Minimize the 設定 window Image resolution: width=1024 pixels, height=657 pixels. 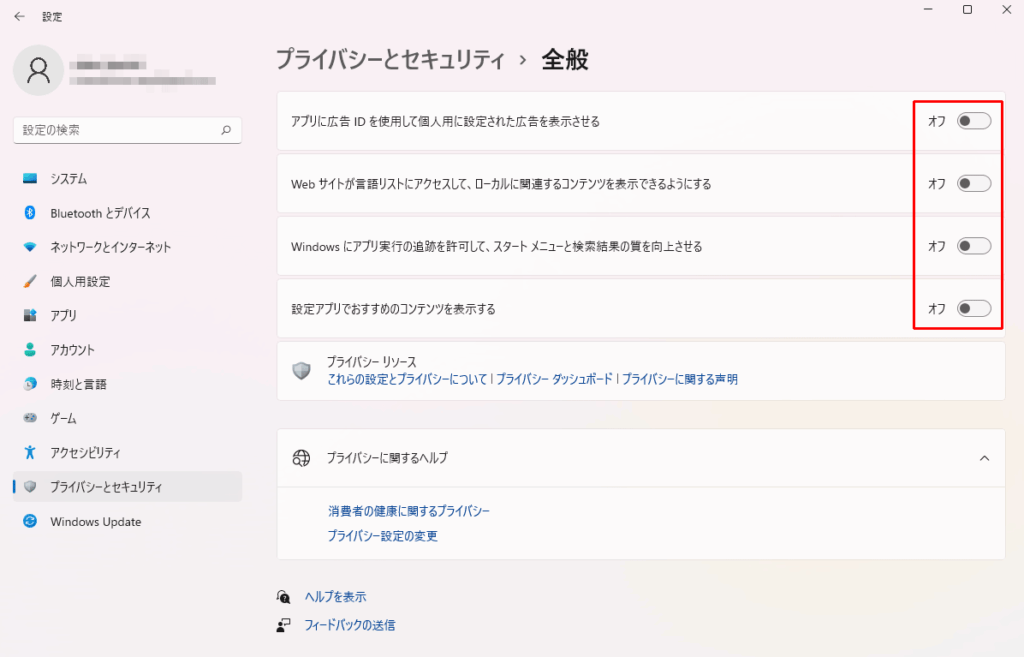point(928,10)
